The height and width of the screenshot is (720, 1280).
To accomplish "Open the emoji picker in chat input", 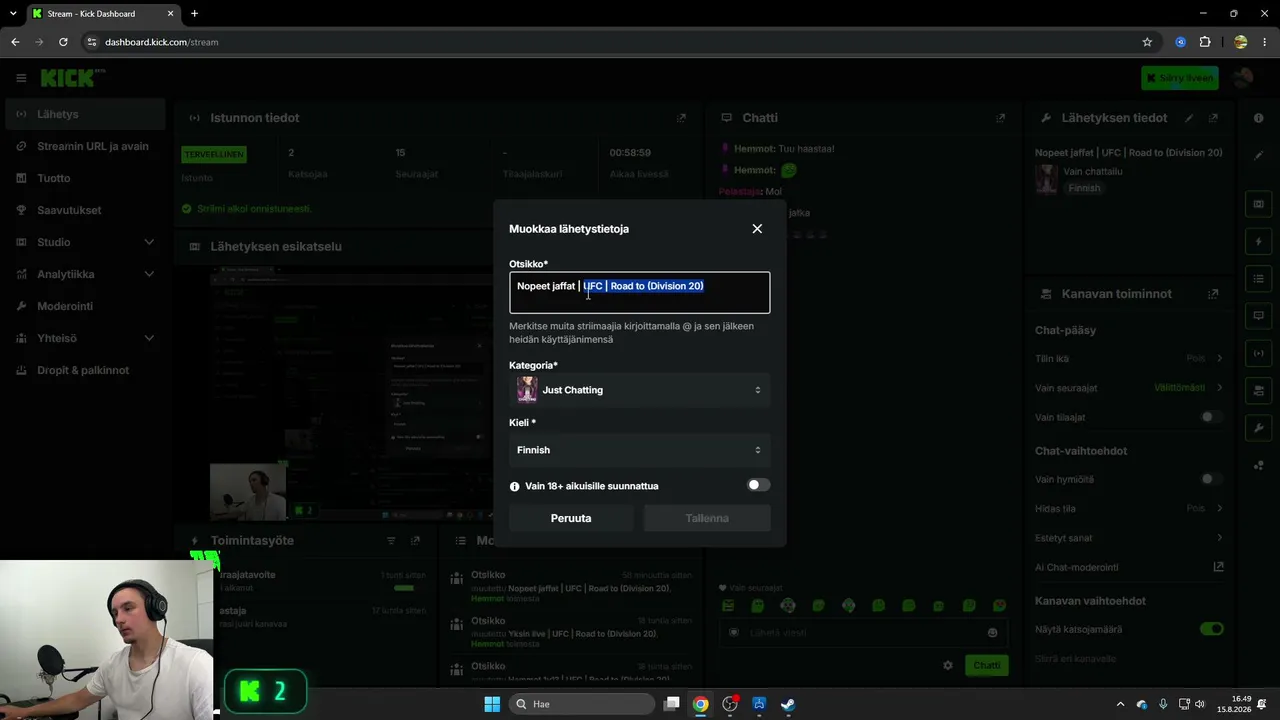I will [992, 633].
